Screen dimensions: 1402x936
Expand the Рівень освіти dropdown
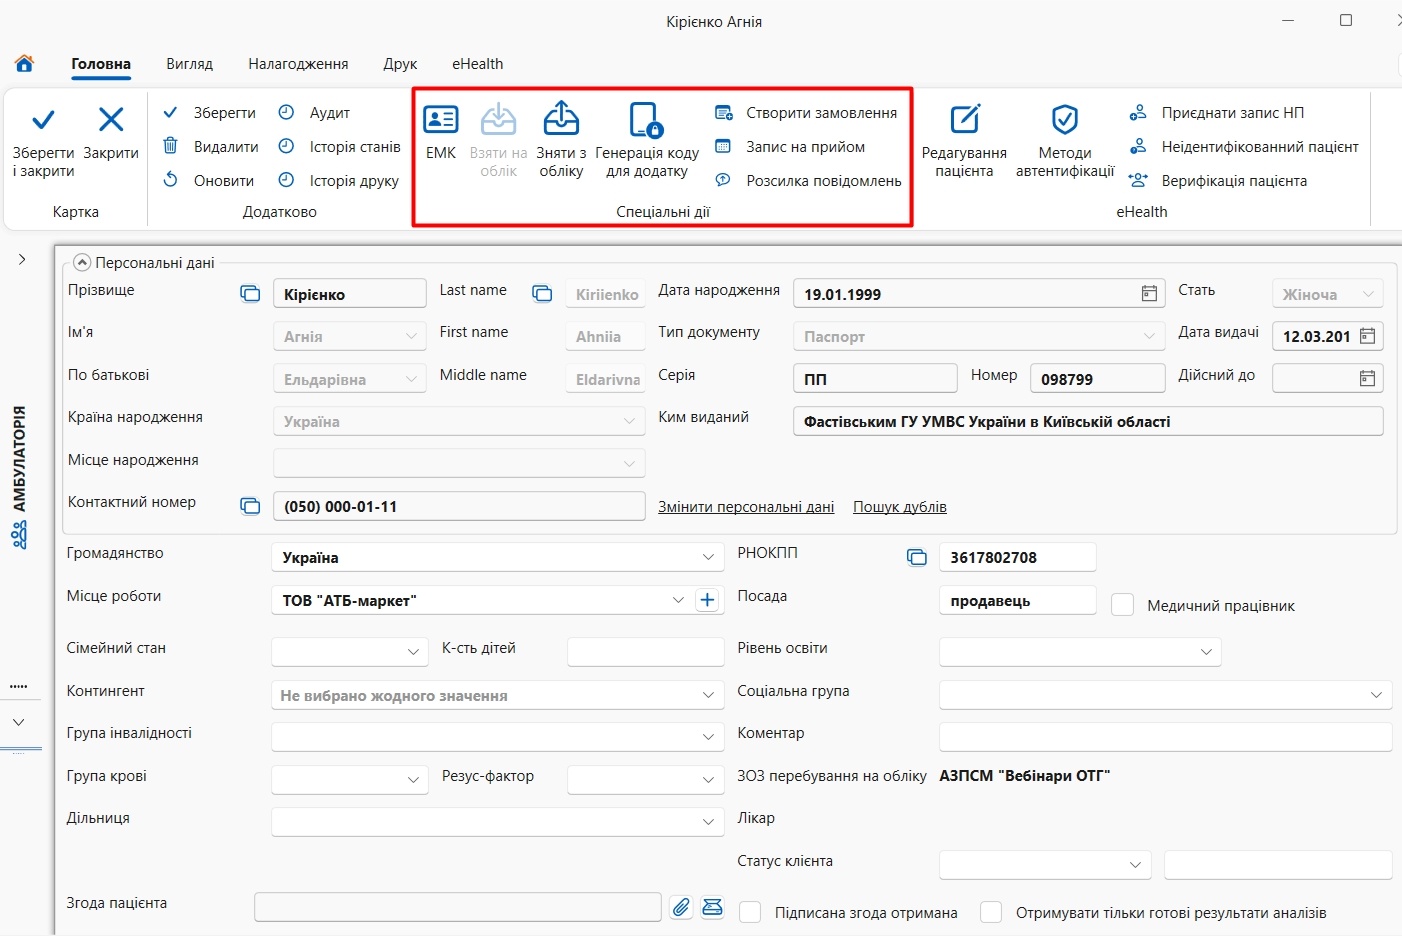pos(1205,652)
